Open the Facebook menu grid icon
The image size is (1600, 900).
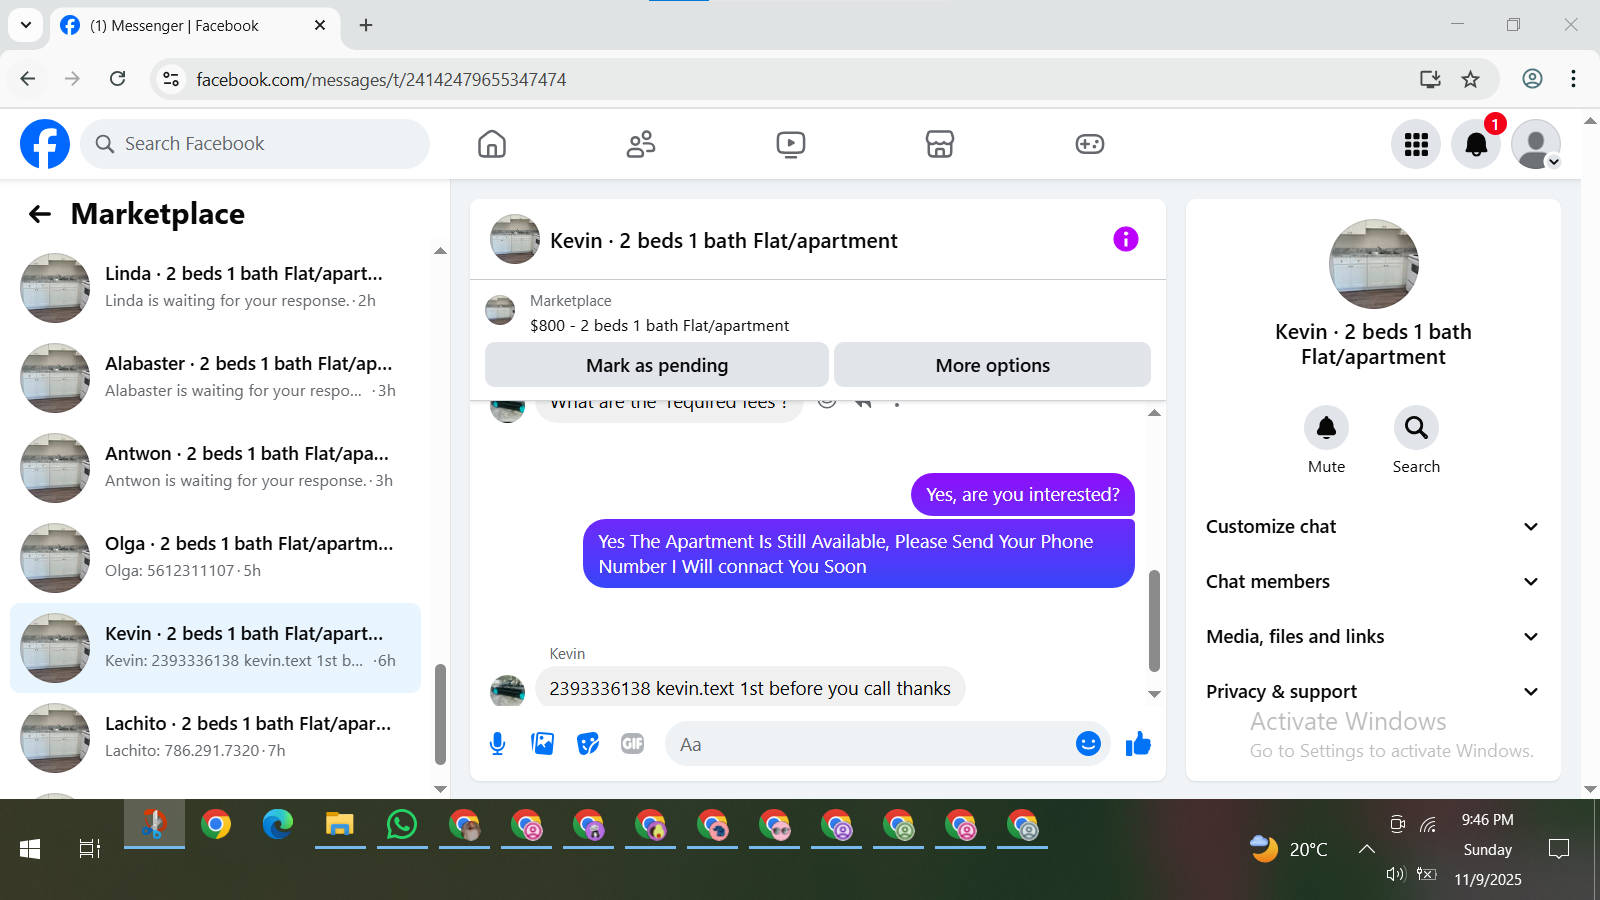(x=1416, y=144)
